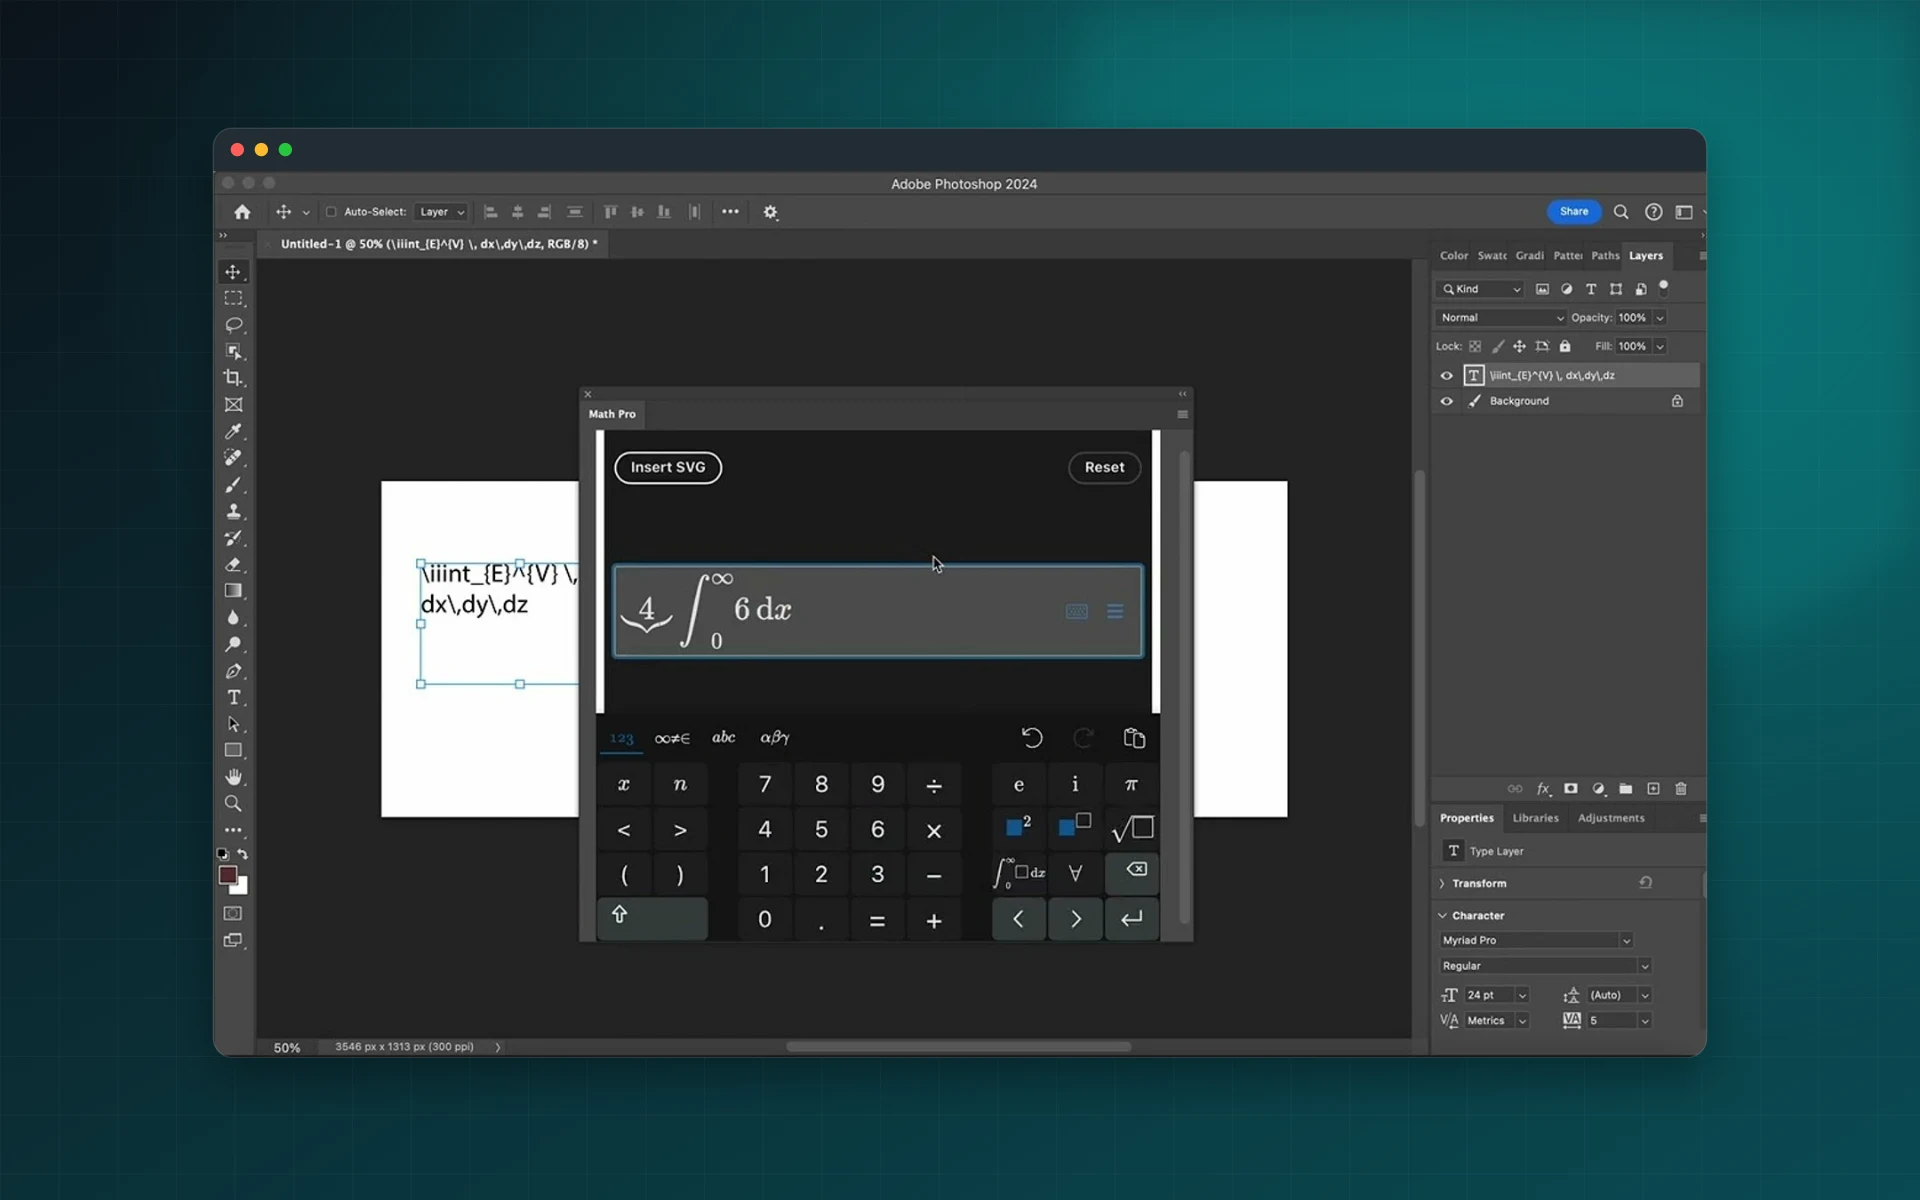
Task: Toggle the shift key on Math keyboard
Action: click(x=652, y=918)
